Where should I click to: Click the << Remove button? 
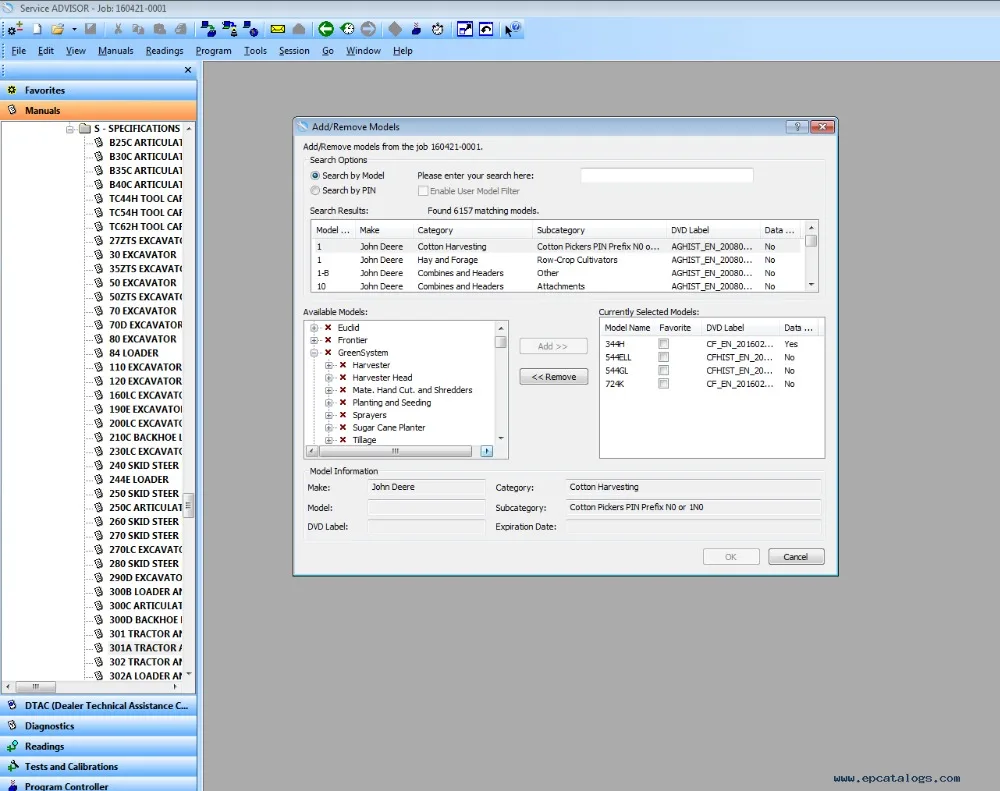coord(553,377)
